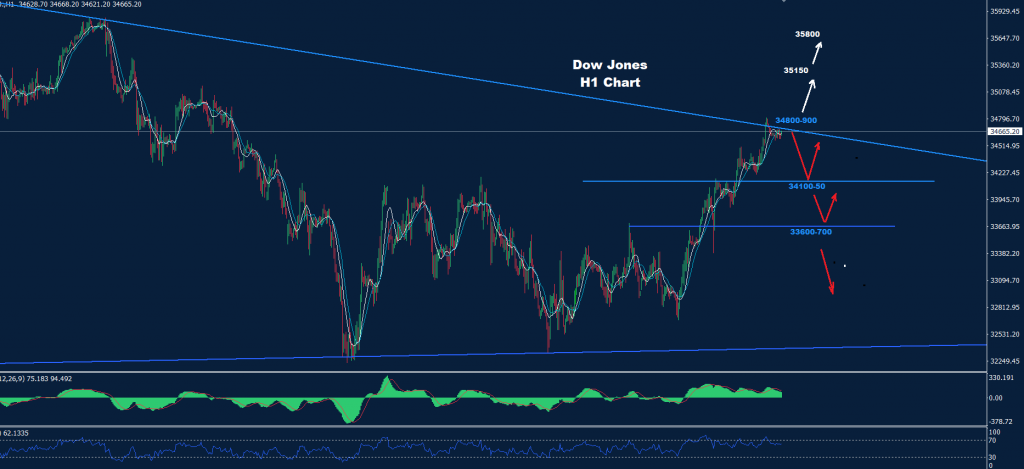1024x469 pixels.
Task: Click 32531.20 on the price axis
Action: point(1006,334)
